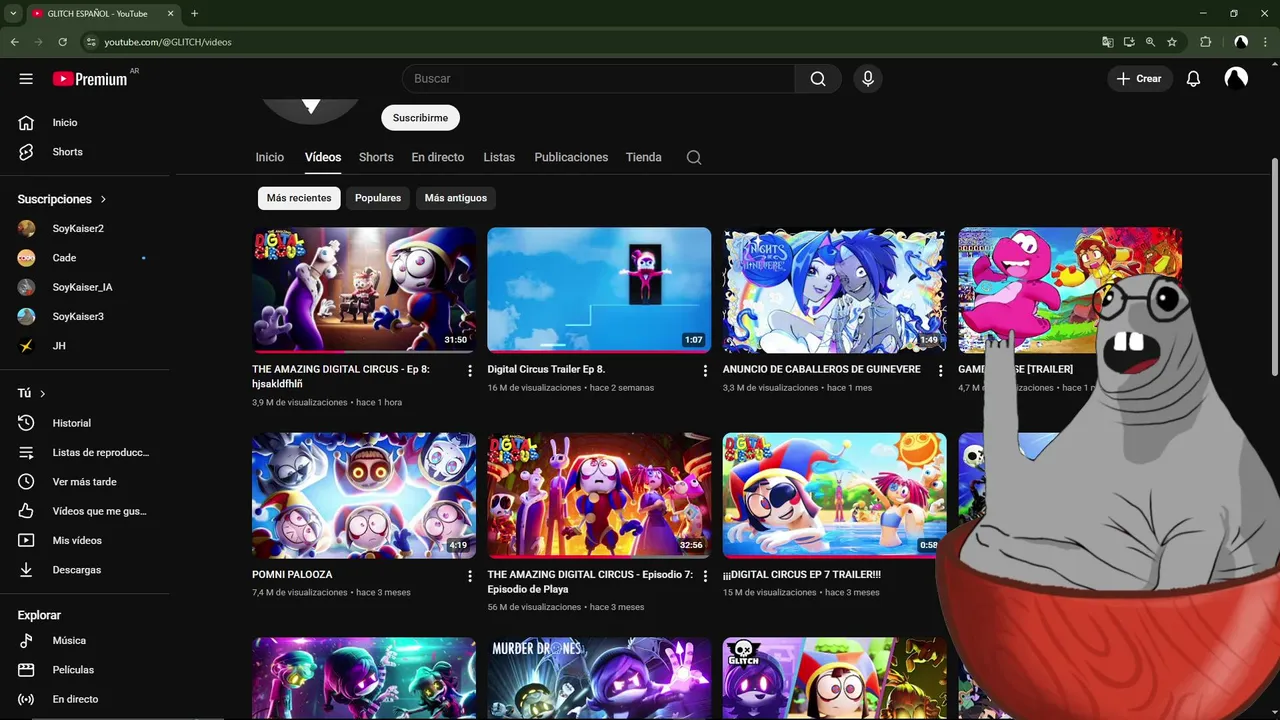Switch to the Inicio channel tab
The image size is (1280, 720).
pos(270,157)
